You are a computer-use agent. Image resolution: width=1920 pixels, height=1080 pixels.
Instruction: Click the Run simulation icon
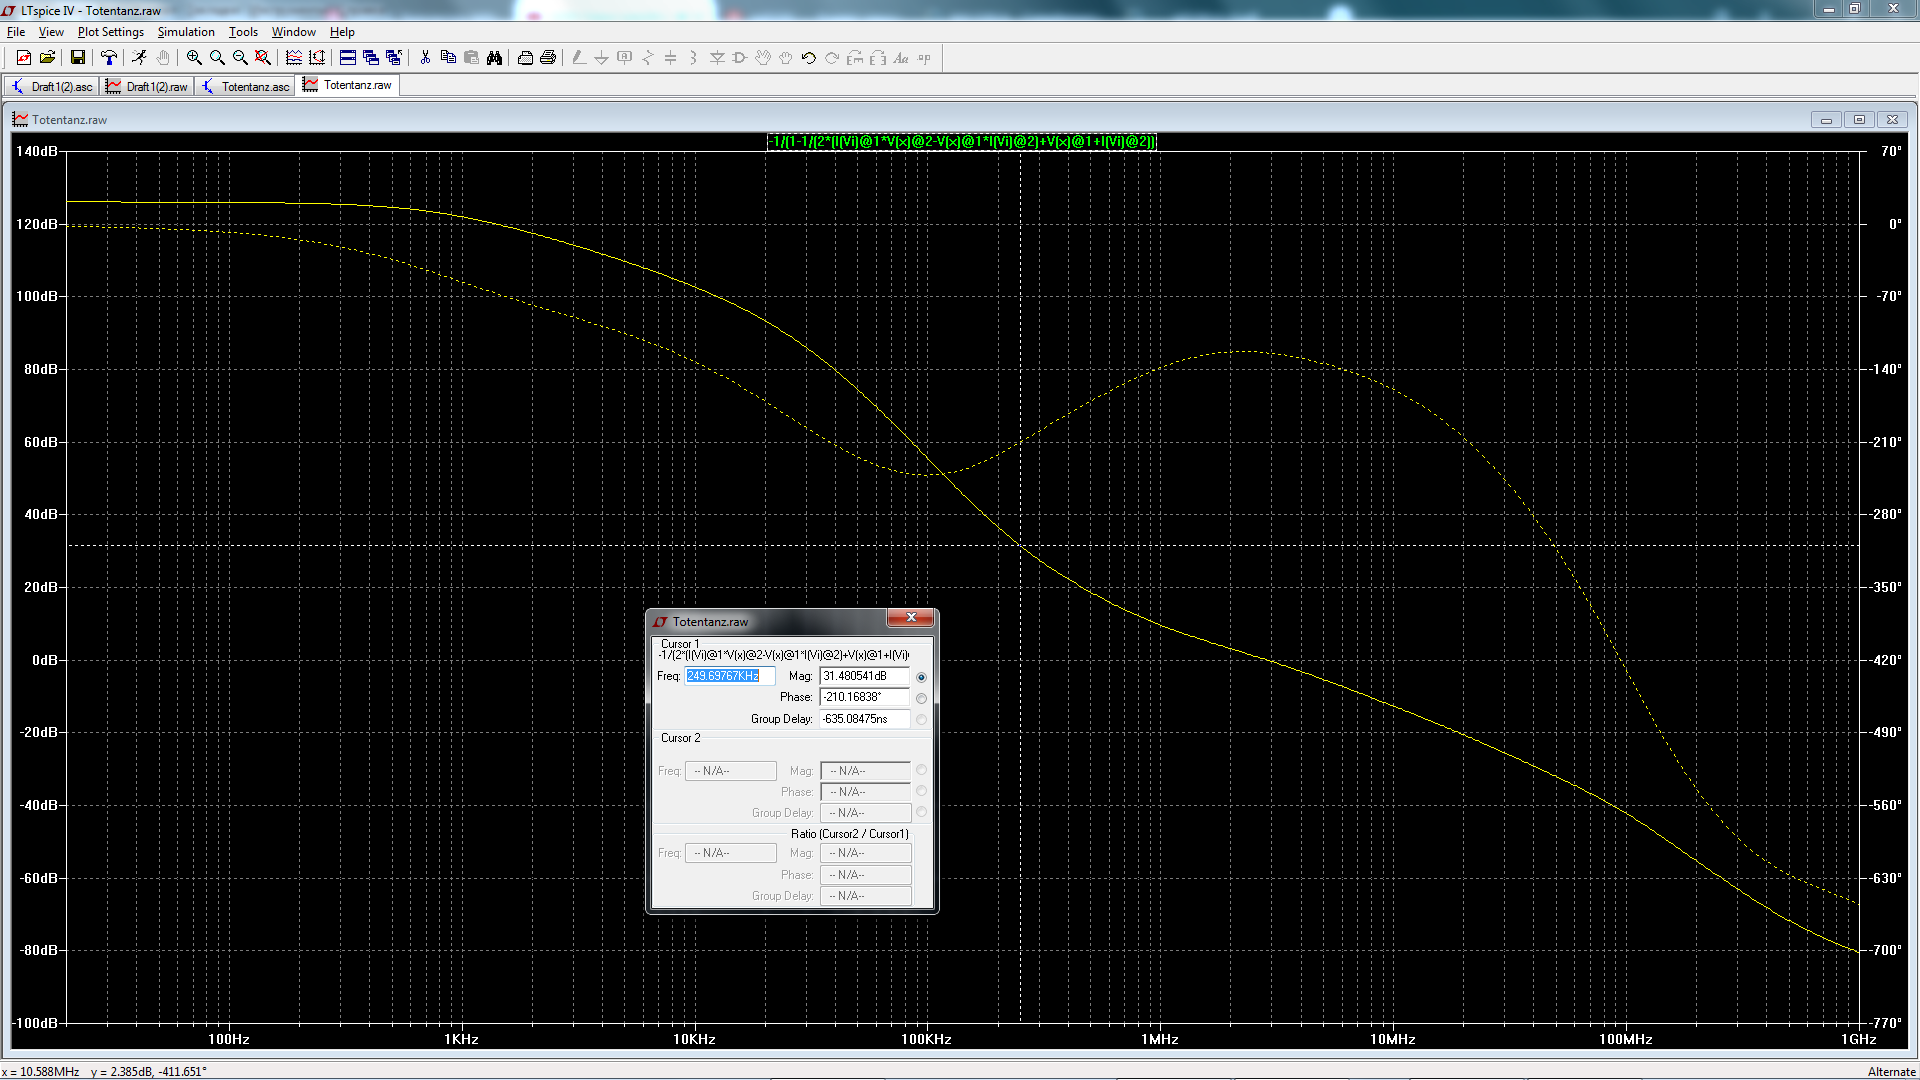point(139,58)
